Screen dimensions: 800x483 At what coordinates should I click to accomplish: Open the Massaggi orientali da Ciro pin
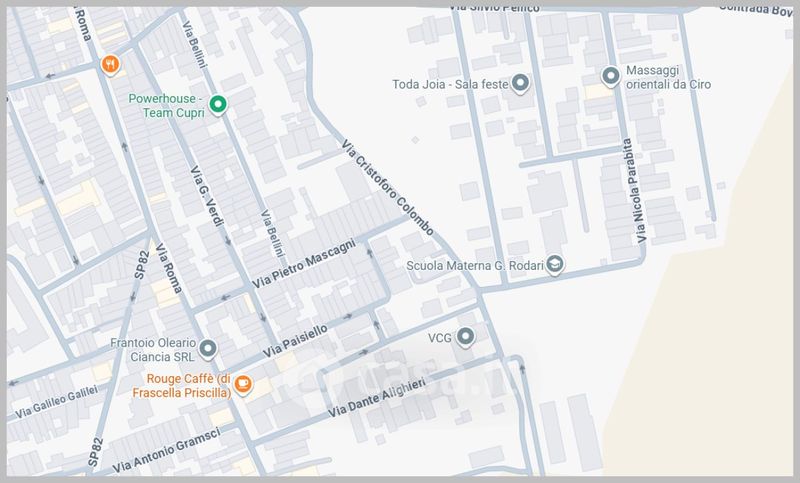611,76
